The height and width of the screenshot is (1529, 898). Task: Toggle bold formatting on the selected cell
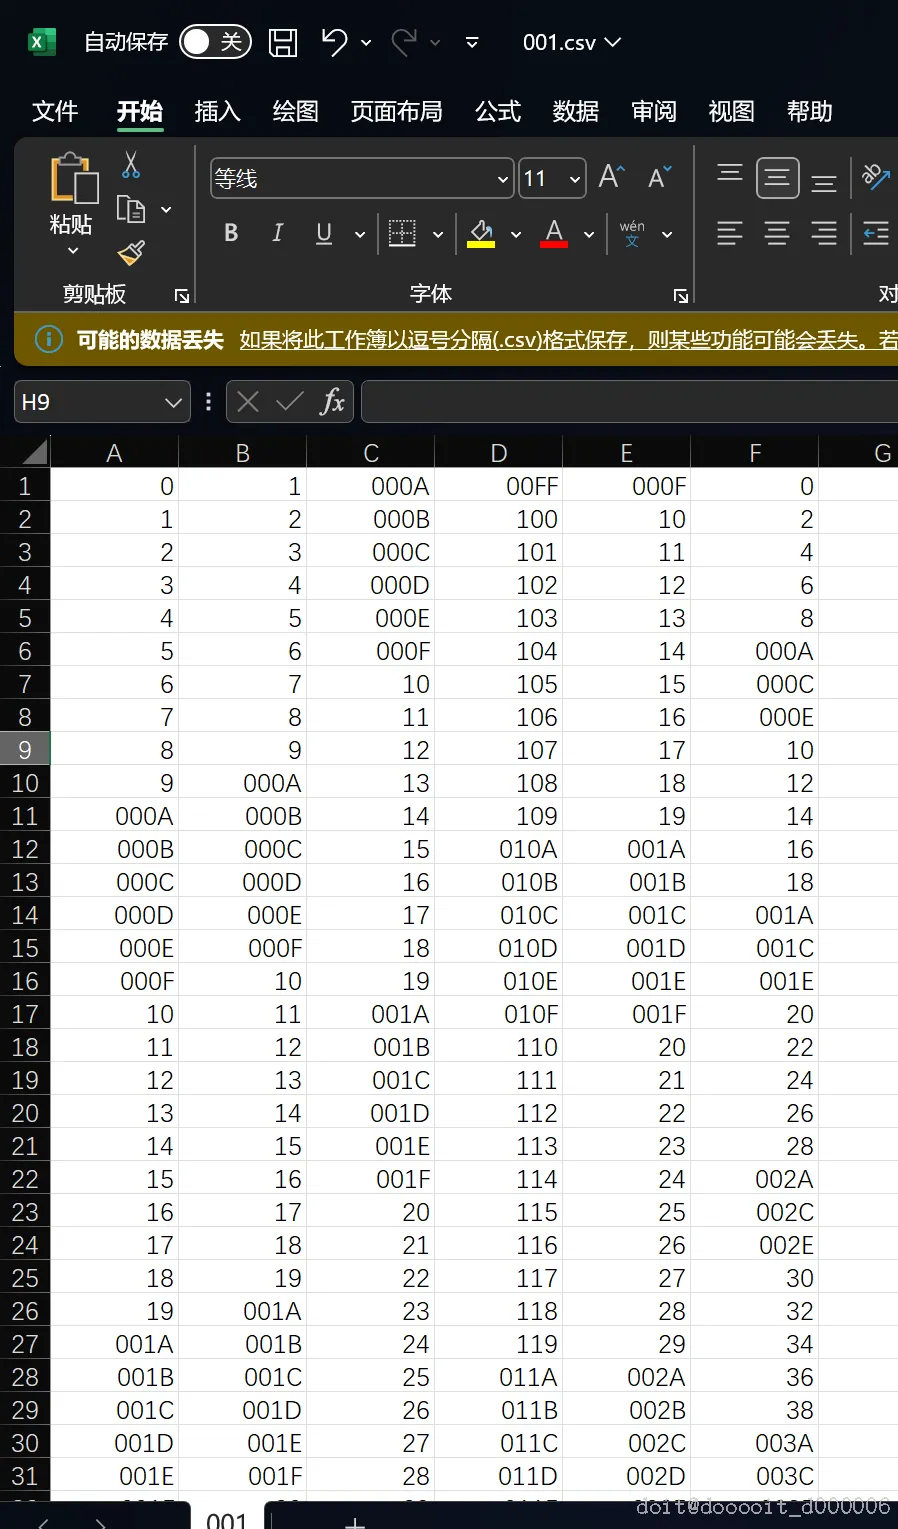tap(230, 233)
